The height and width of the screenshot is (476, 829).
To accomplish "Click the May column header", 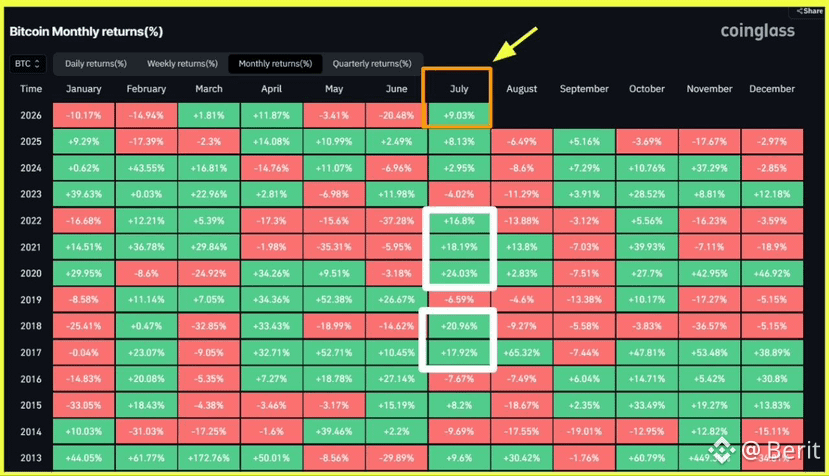I will click(x=334, y=89).
